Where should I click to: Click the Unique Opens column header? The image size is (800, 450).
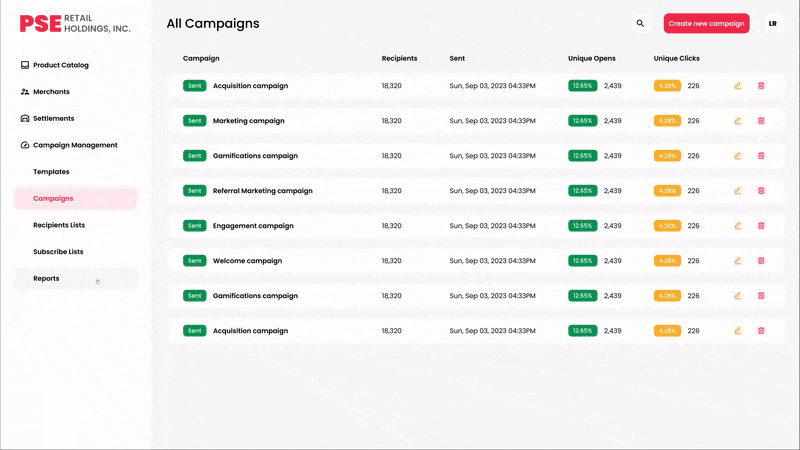click(x=592, y=58)
